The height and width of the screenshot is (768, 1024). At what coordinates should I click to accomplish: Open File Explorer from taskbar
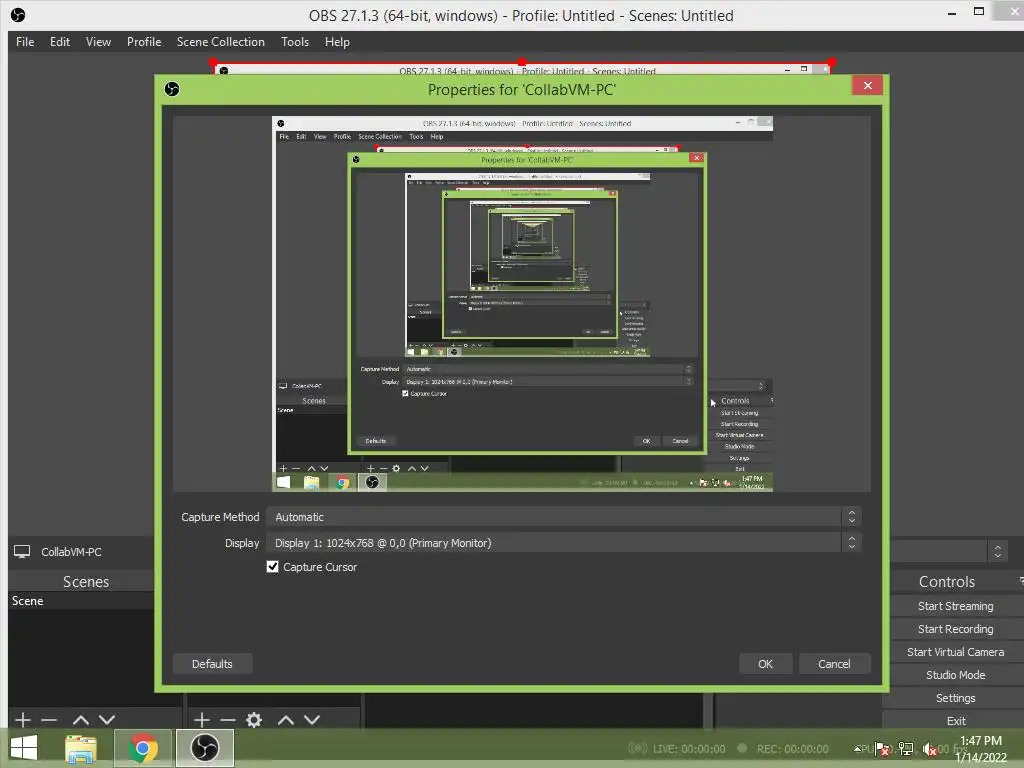click(x=81, y=748)
